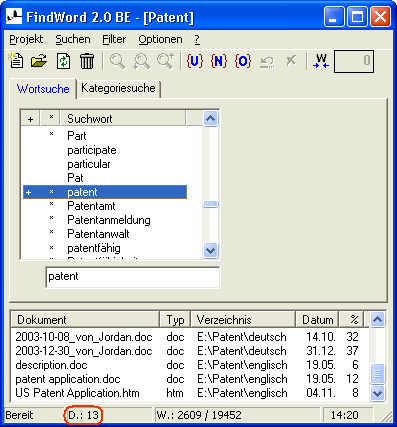Click the Verzeichnis column header
Image resolution: width=397 pixels, height=427 pixels.
click(x=243, y=320)
